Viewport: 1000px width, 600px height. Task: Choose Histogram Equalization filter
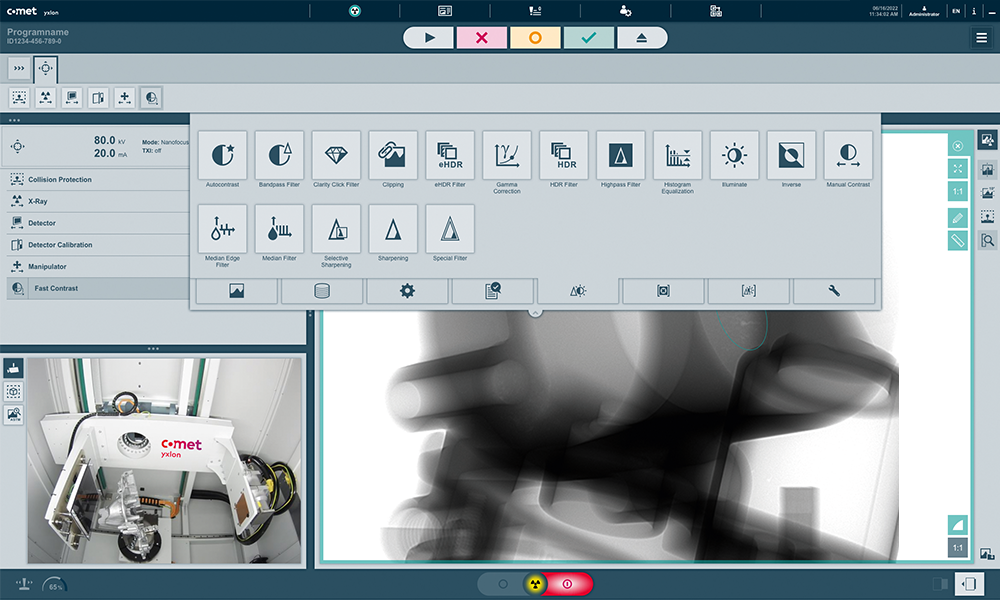click(x=678, y=156)
